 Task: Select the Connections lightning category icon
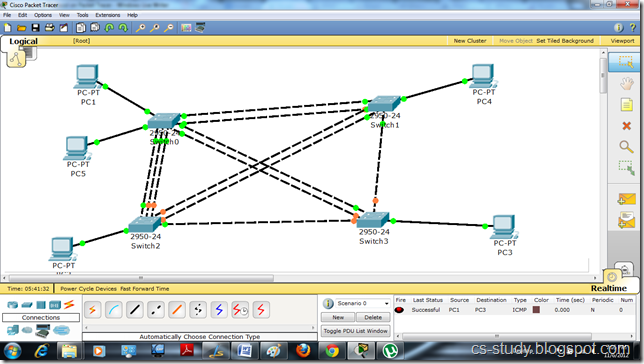[69, 304]
